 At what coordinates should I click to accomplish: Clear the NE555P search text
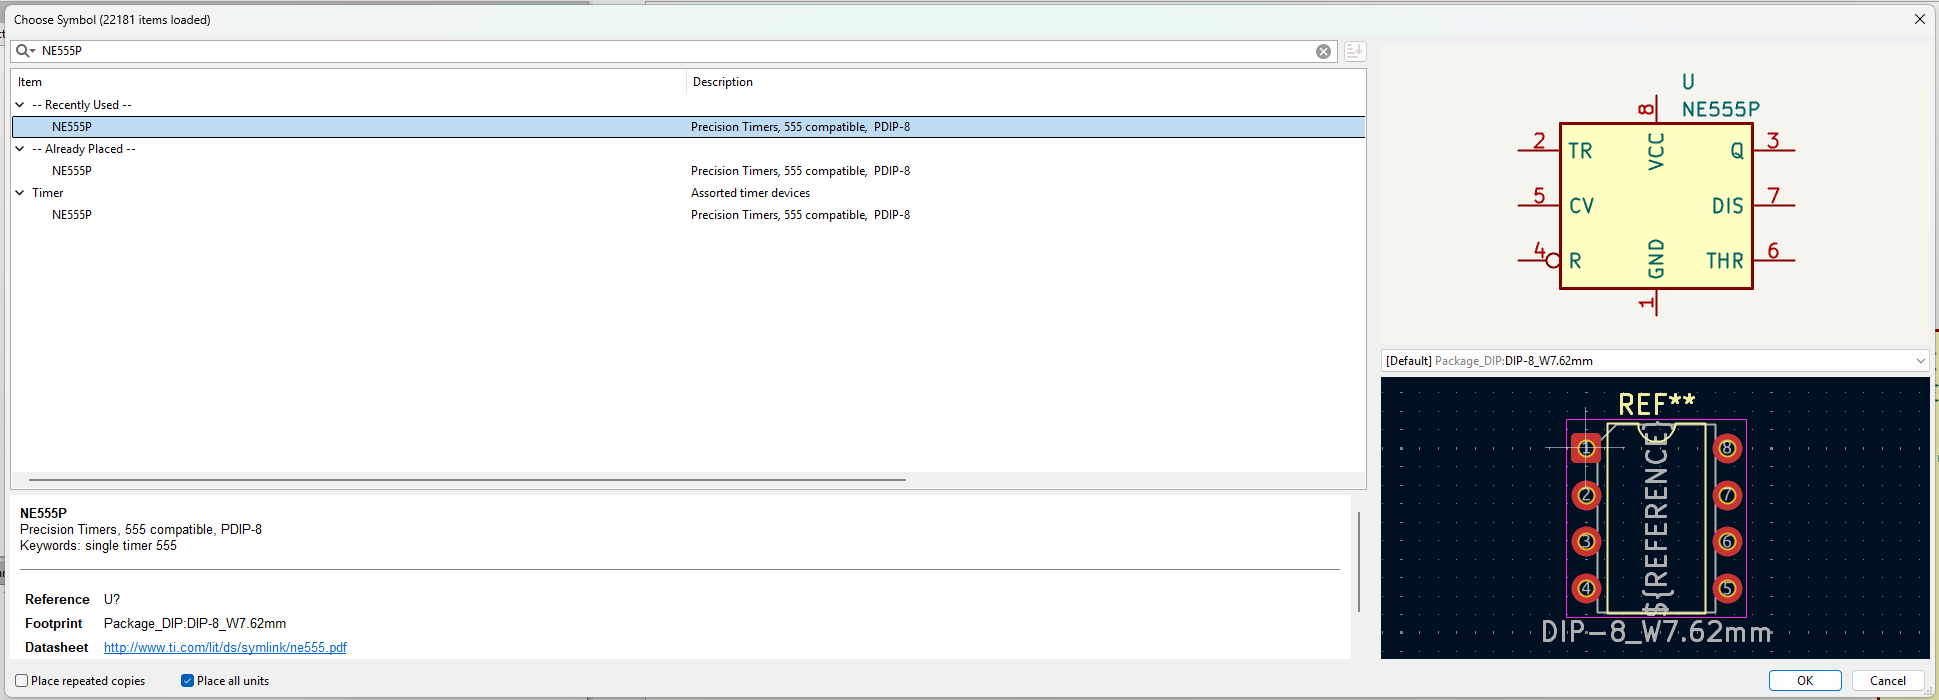pyautogui.click(x=1323, y=52)
